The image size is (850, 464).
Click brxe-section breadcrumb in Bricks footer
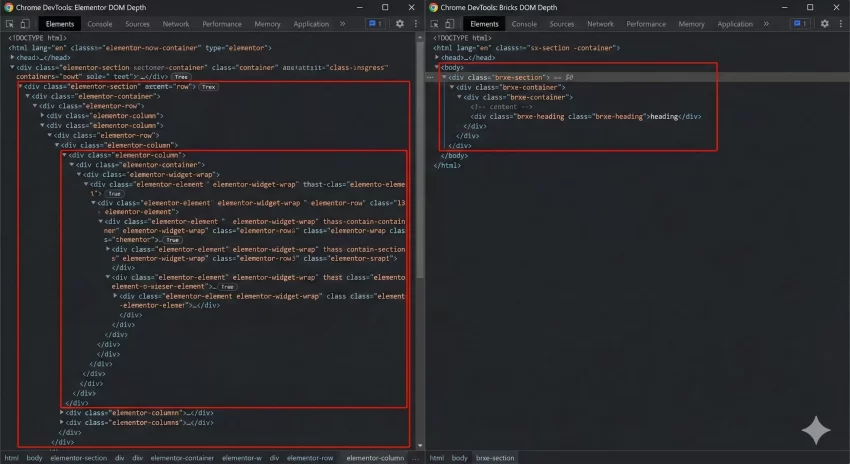495,458
